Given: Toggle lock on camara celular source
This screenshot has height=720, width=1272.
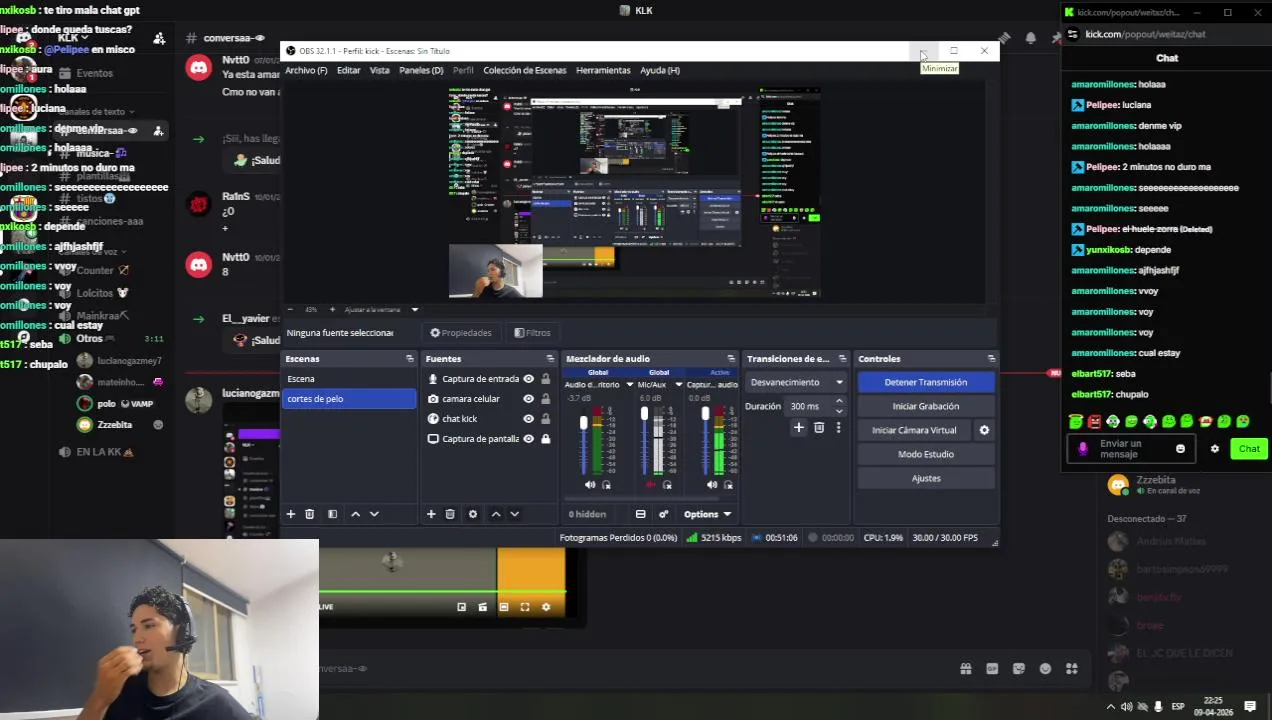Looking at the screenshot, I should click(x=545, y=399).
